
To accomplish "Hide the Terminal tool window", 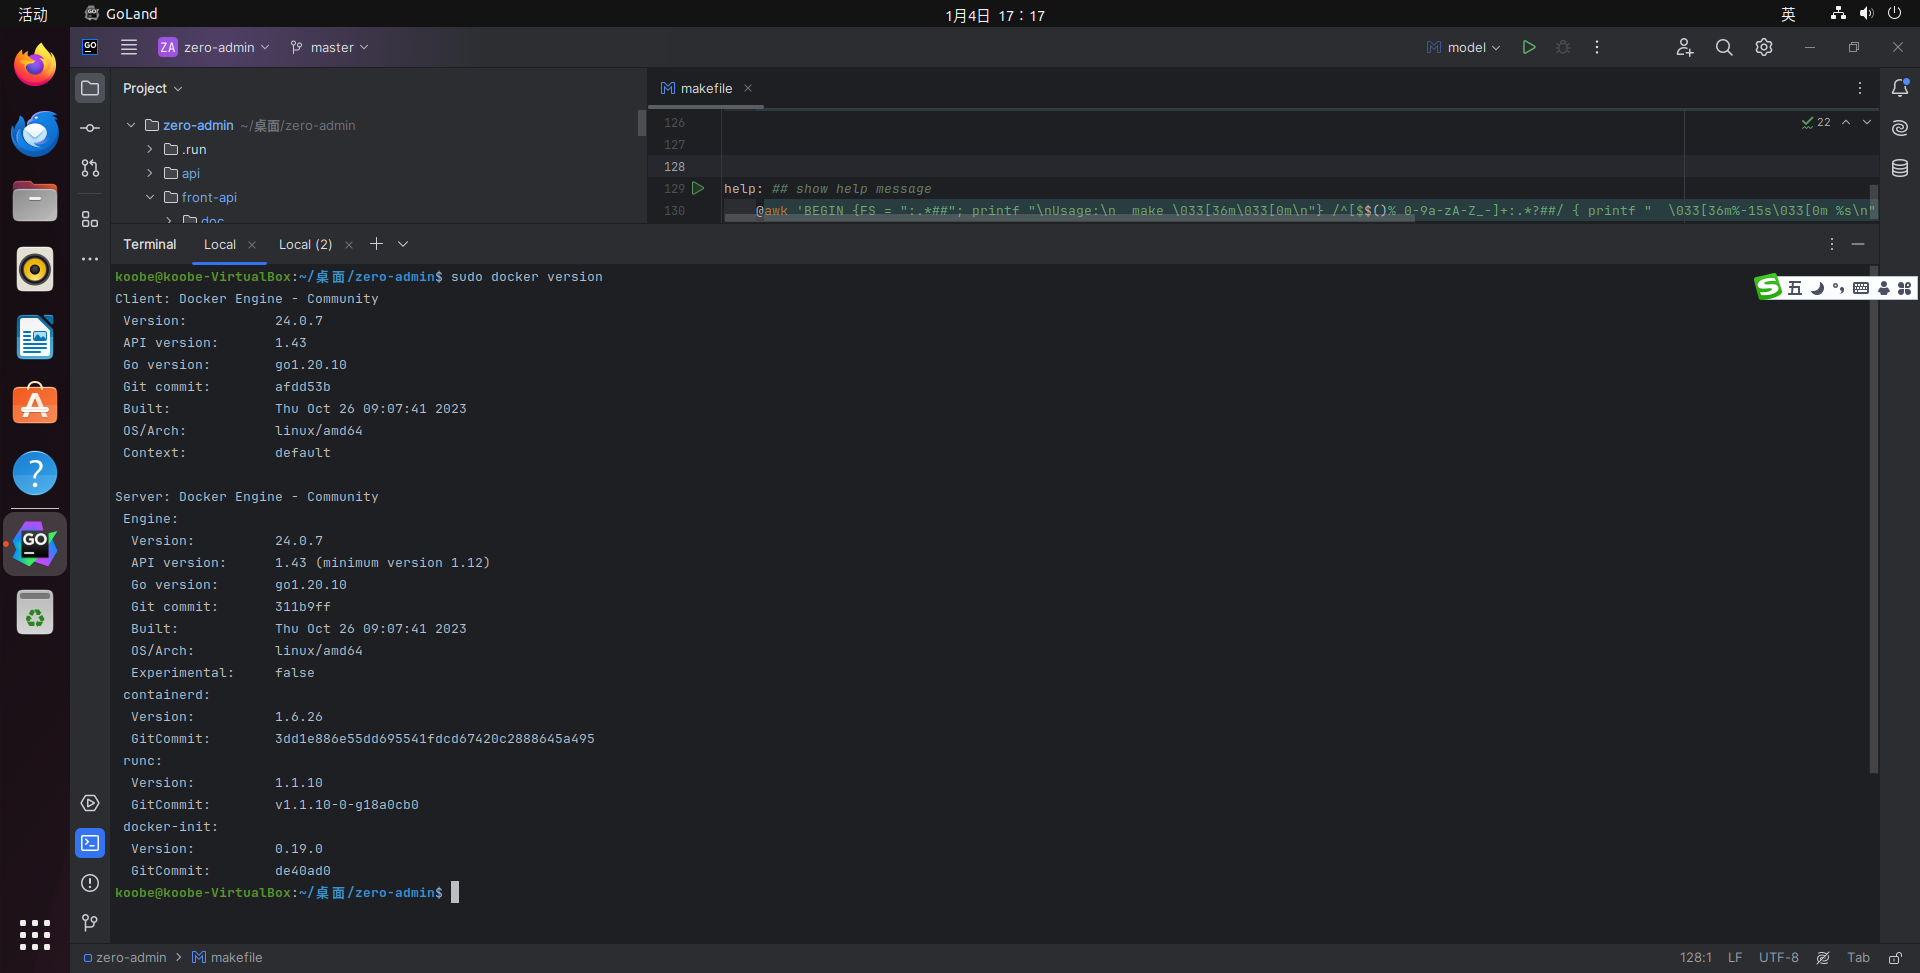I will [x=1858, y=244].
